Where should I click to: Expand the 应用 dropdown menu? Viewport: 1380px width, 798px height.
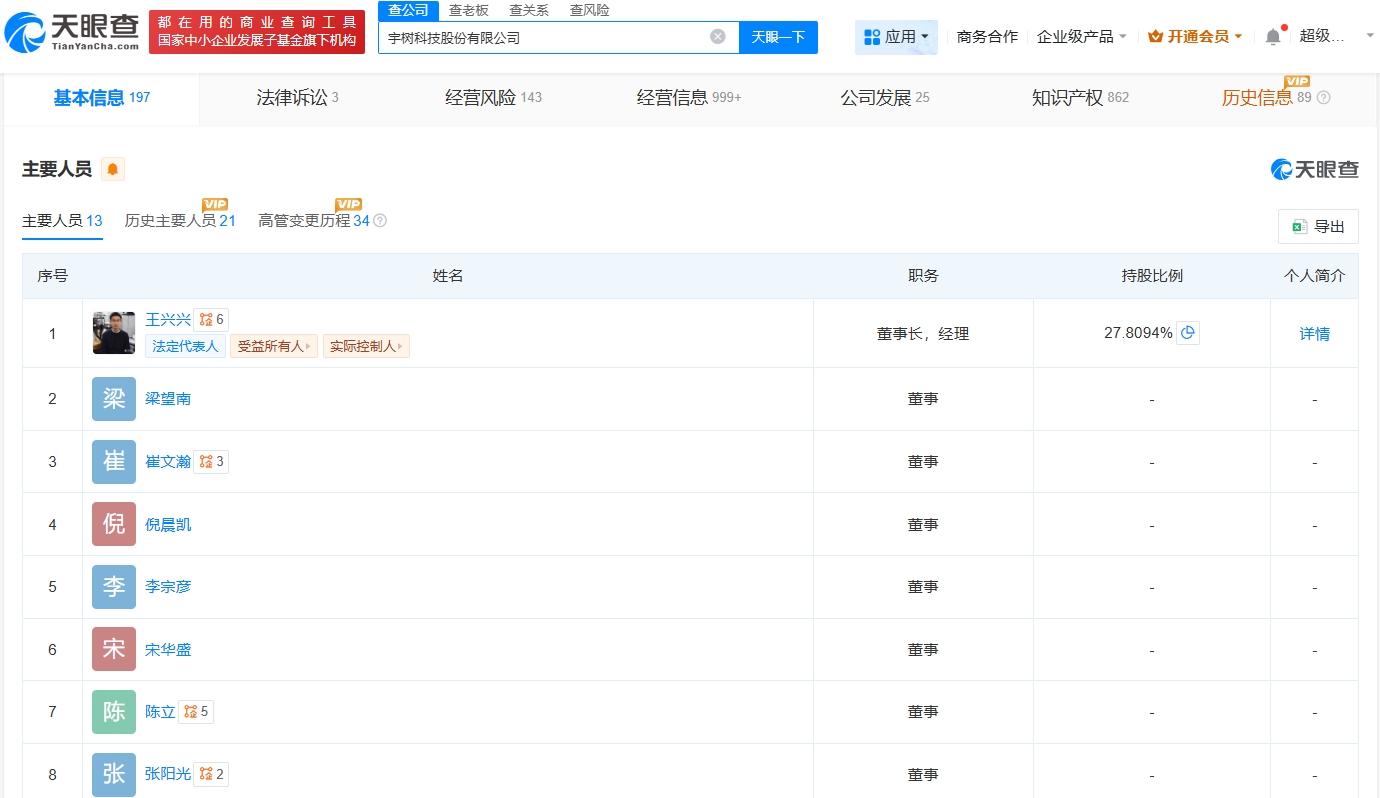coord(896,37)
